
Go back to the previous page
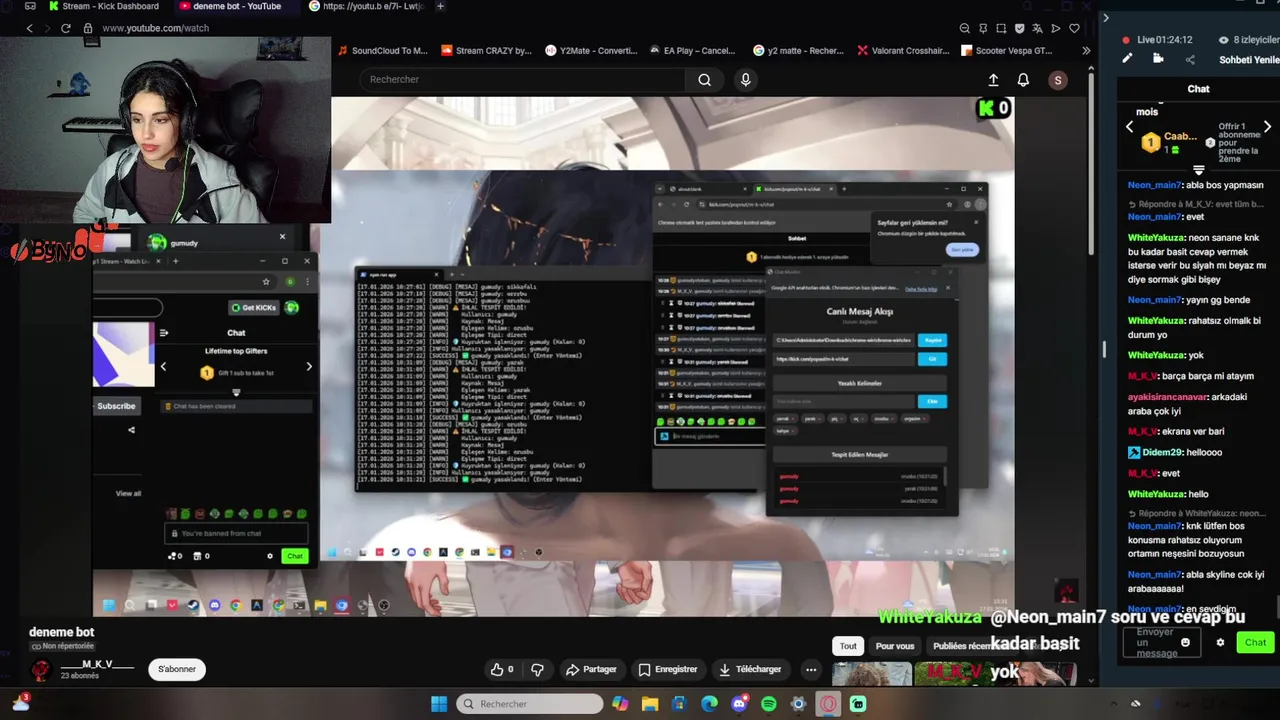(x=29, y=28)
